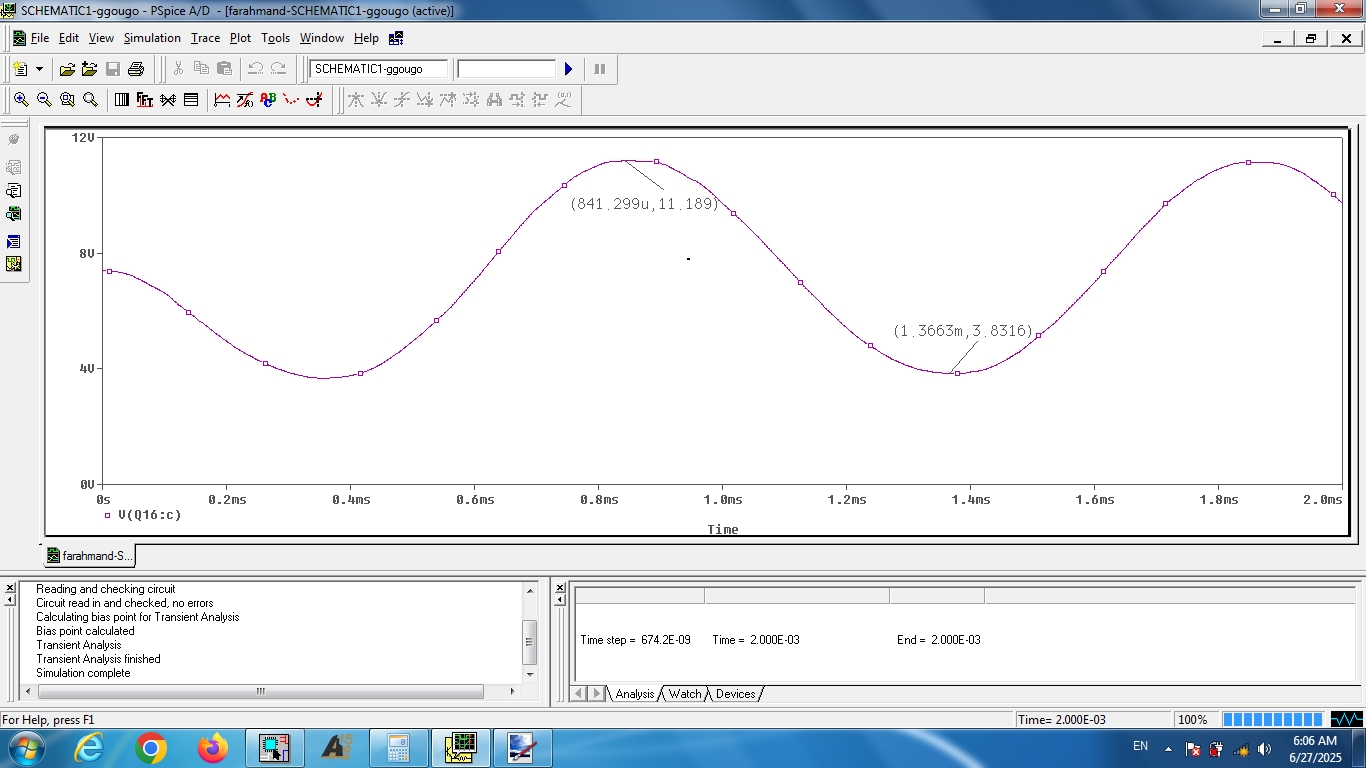Select the ABC text label tool

click(x=268, y=100)
